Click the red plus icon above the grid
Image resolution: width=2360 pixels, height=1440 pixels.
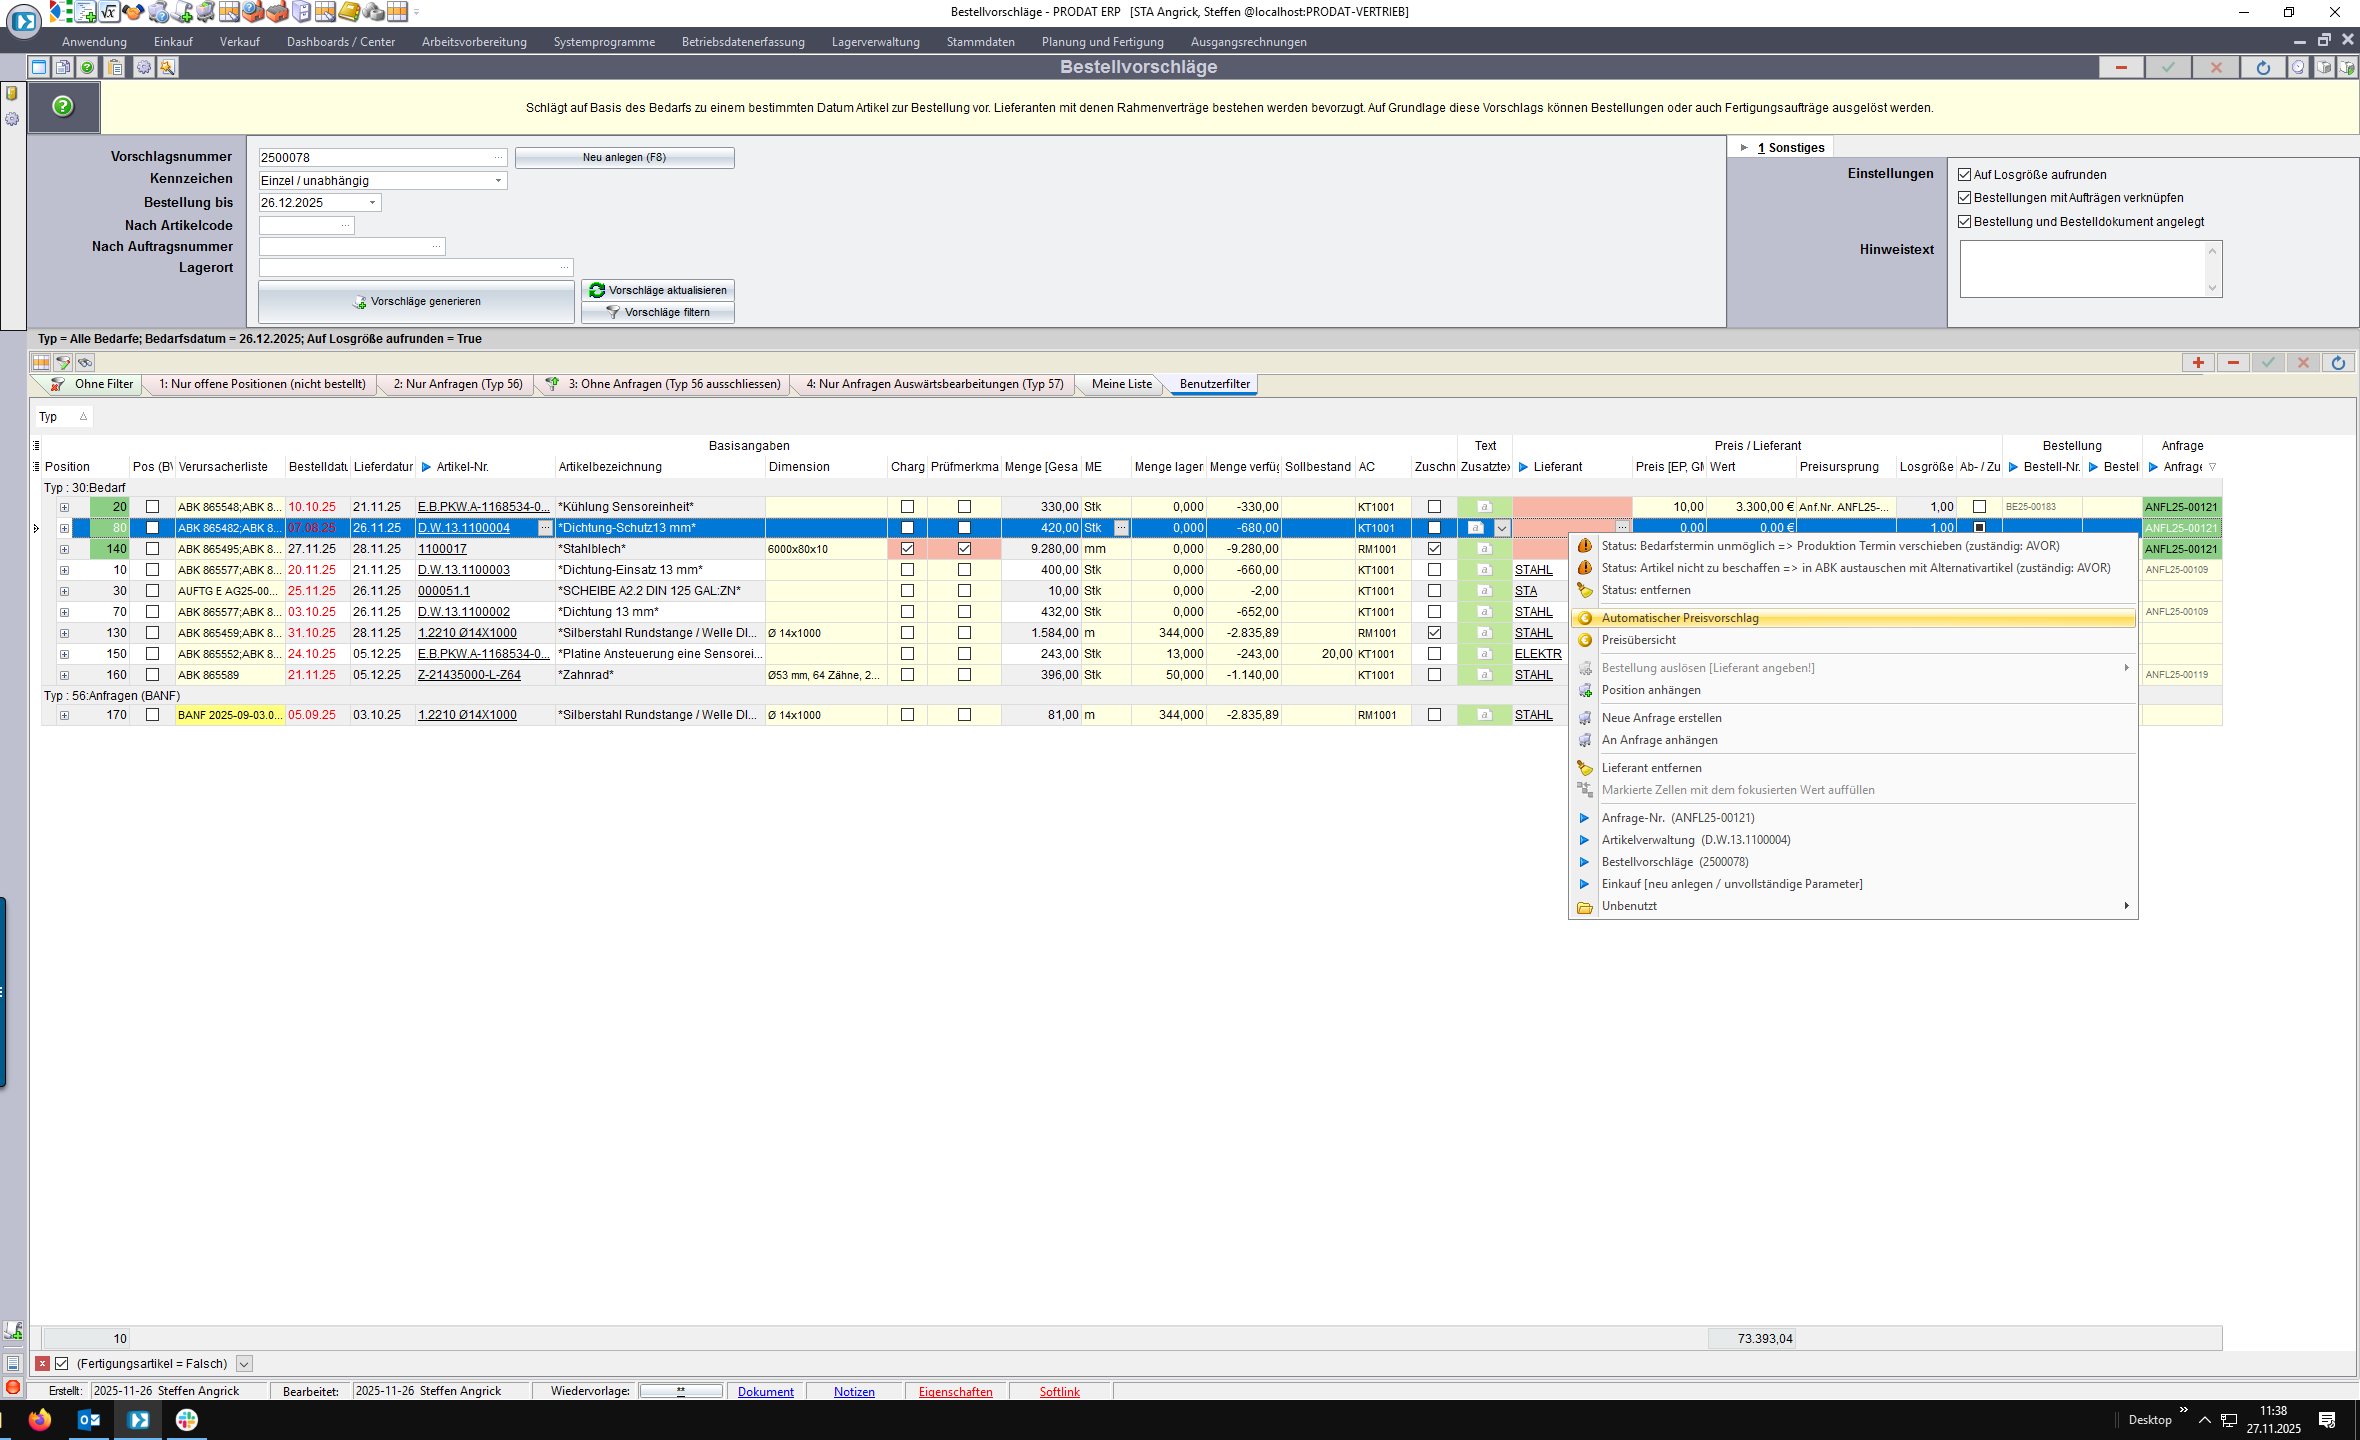point(2197,363)
